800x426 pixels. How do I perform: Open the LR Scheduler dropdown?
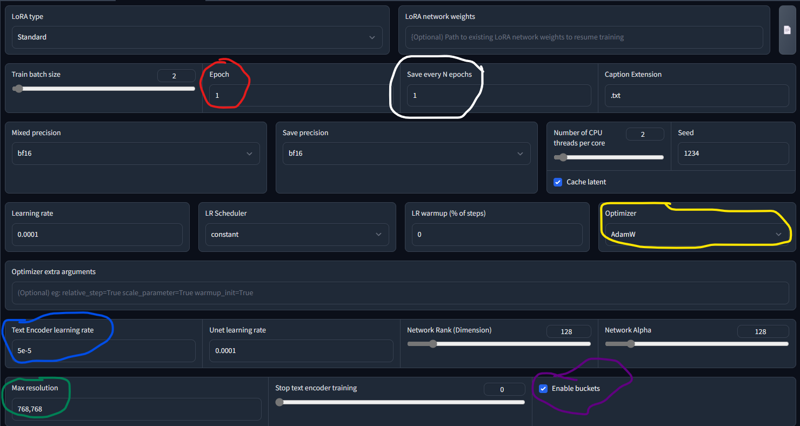[x=297, y=235]
